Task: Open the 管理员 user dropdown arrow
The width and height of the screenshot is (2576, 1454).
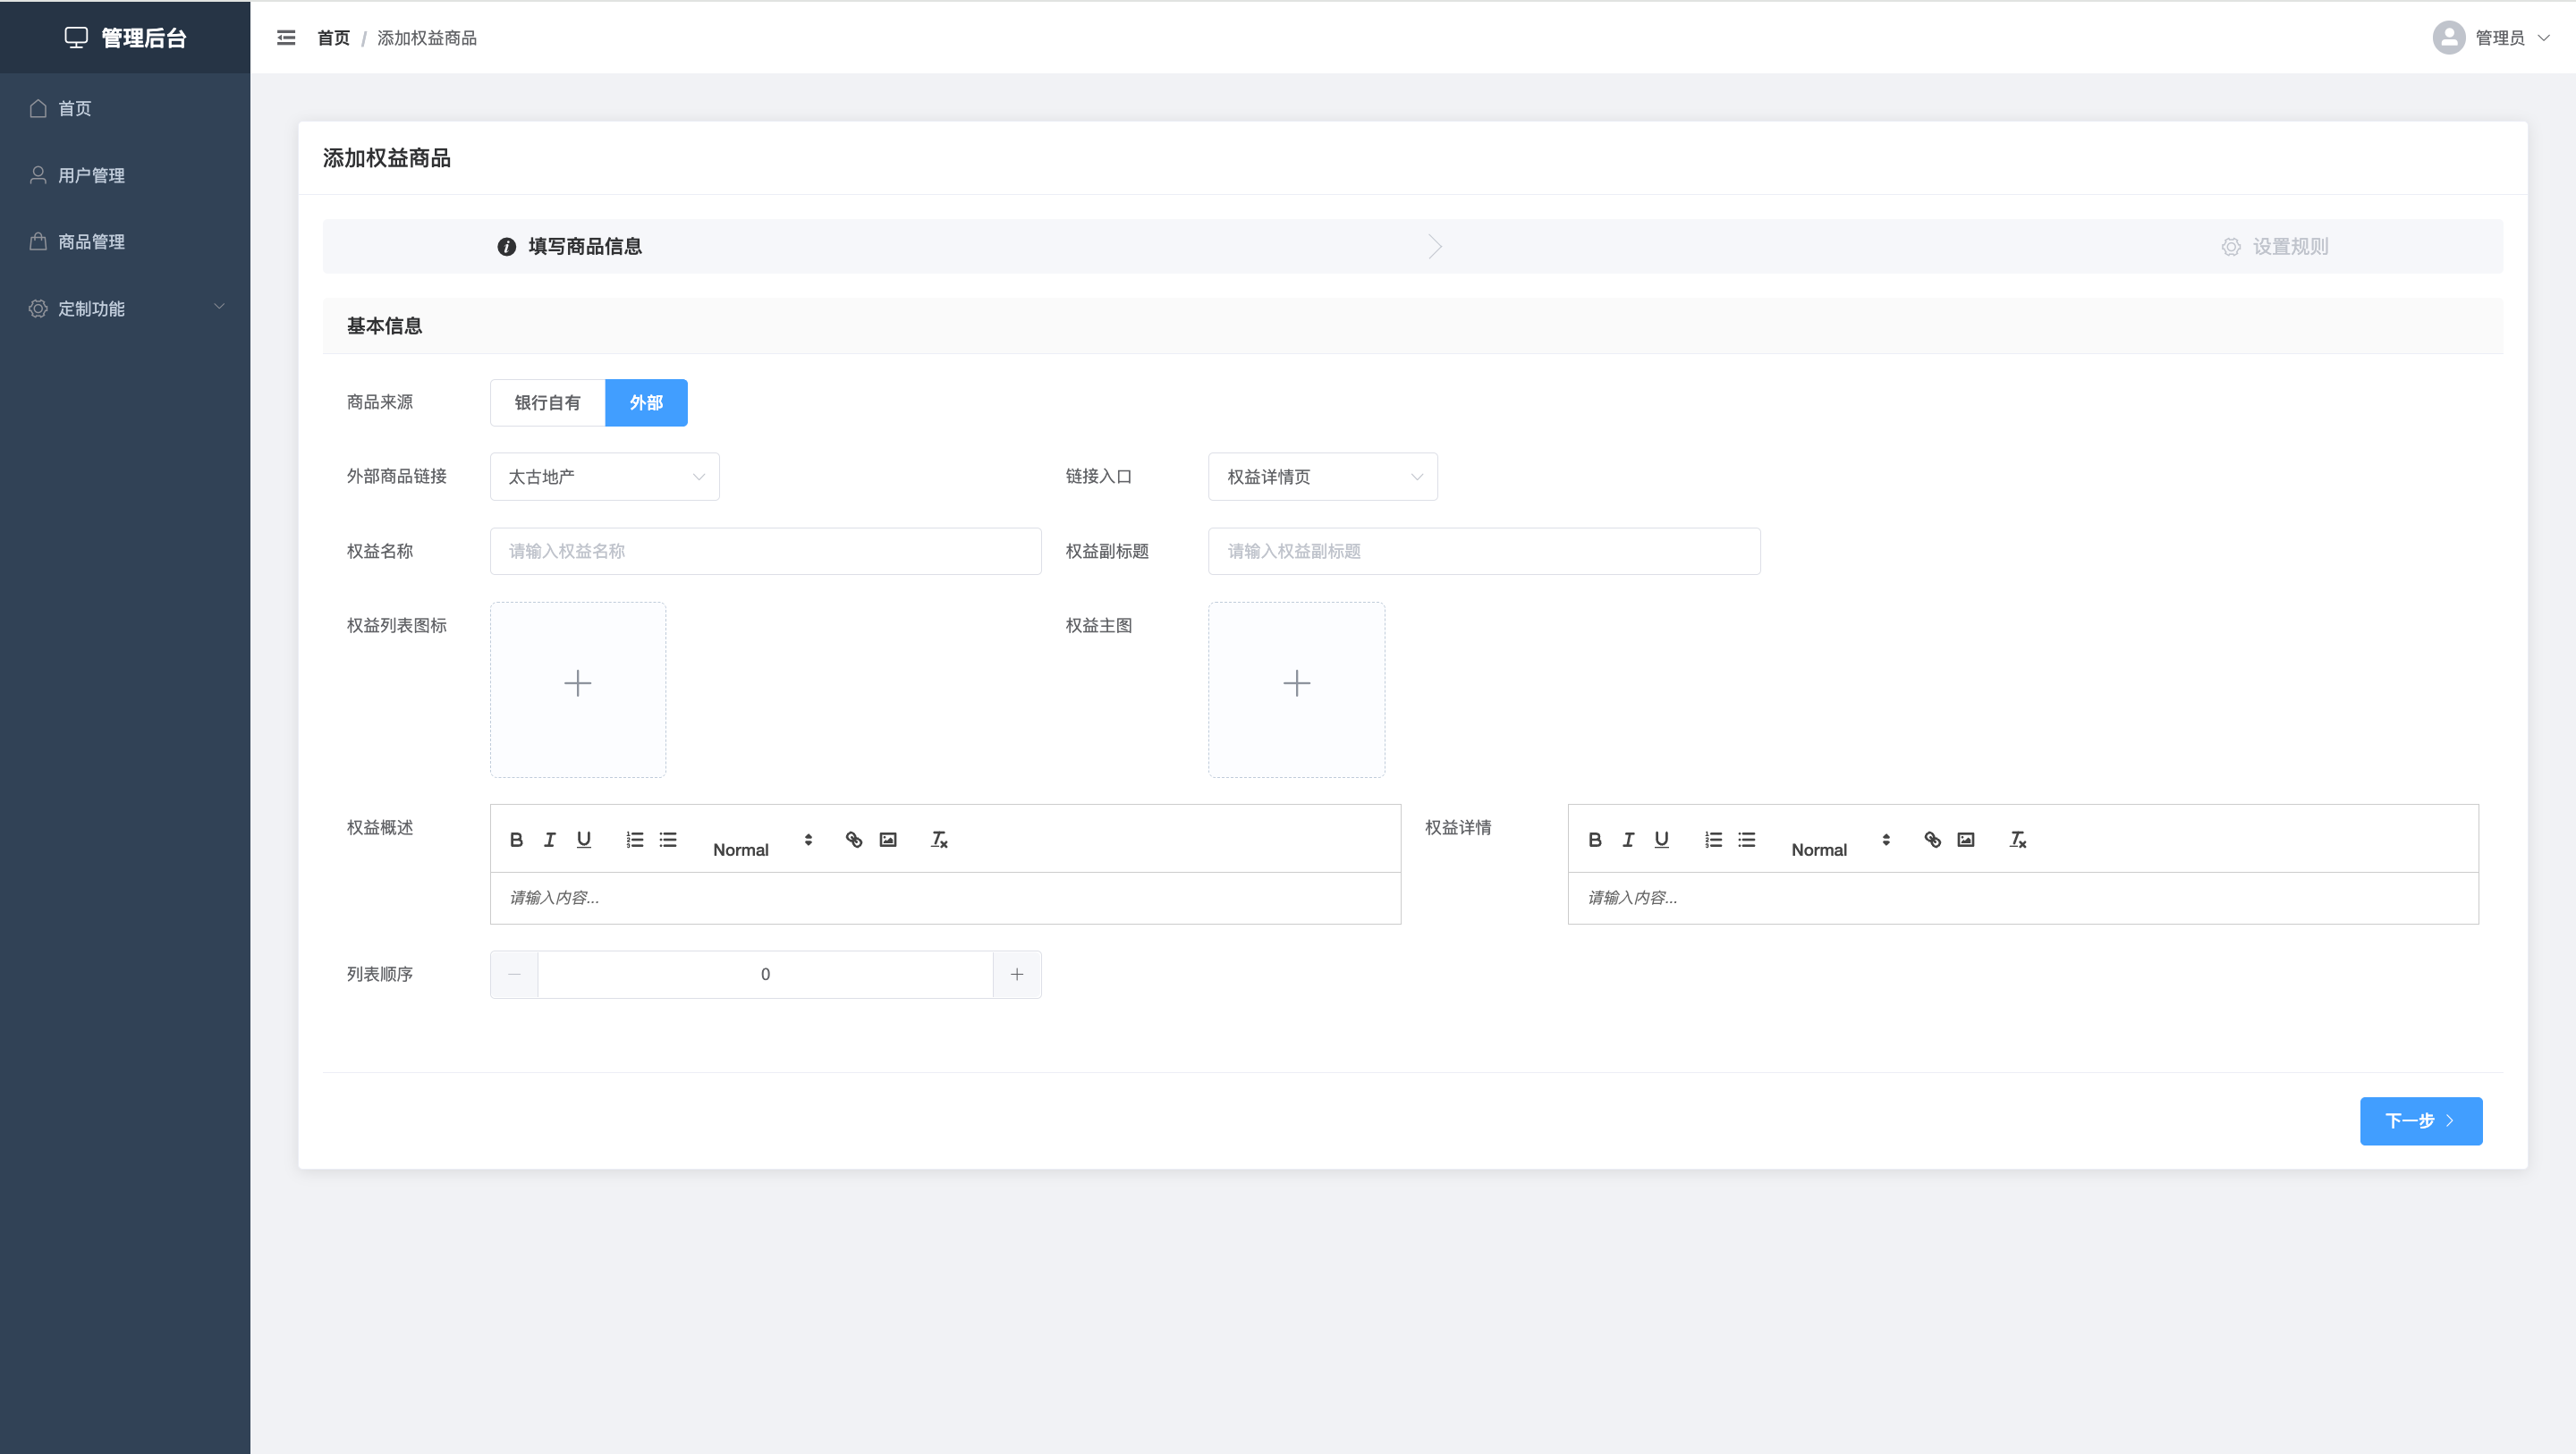Action: coord(2544,38)
